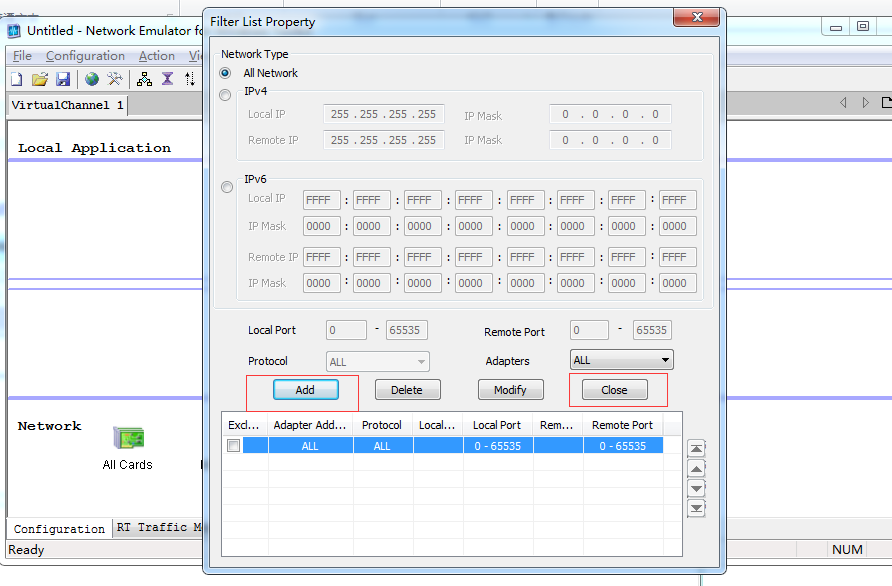Move filter entry to top of list

pyautogui.click(x=696, y=449)
